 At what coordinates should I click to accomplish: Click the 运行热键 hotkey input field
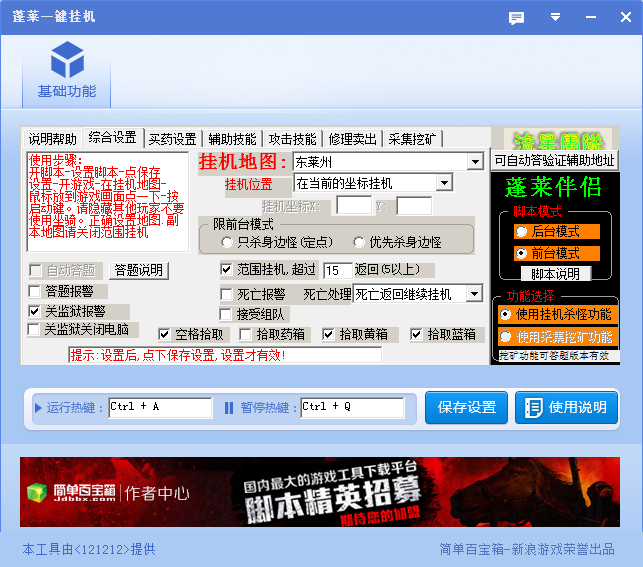coord(160,407)
